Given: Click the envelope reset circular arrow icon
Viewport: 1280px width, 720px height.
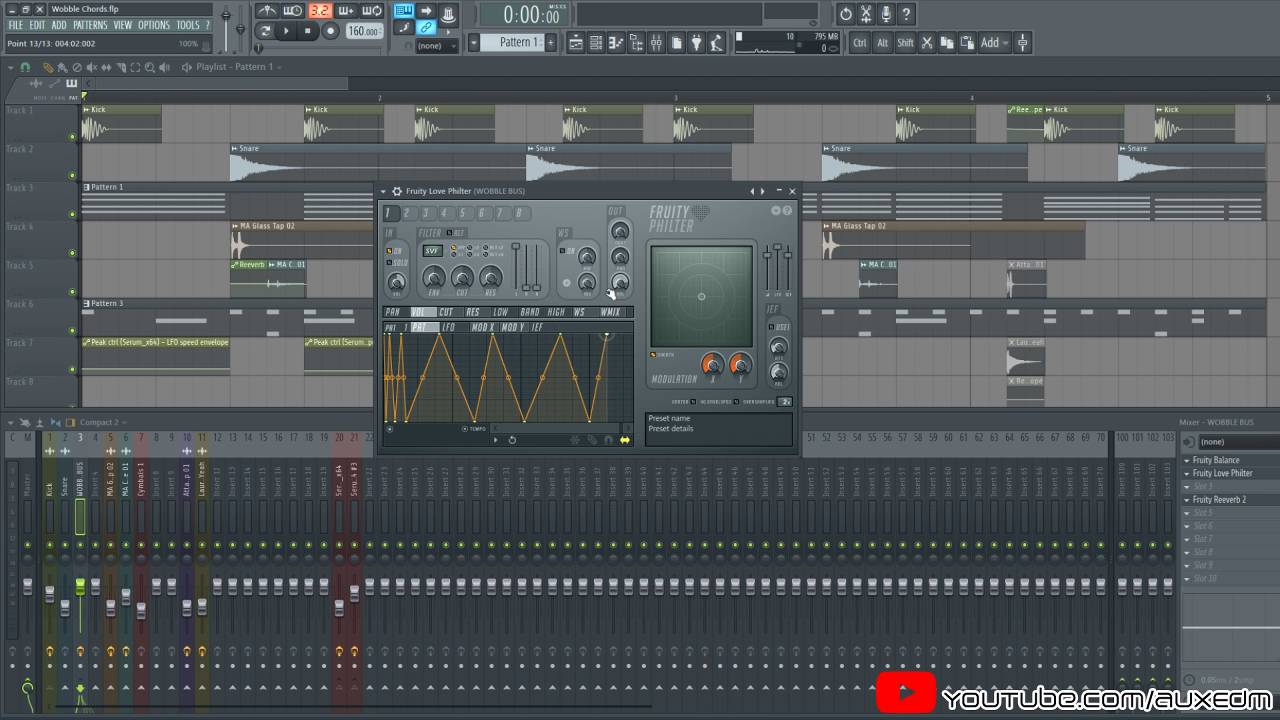Looking at the screenshot, I should point(512,440).
